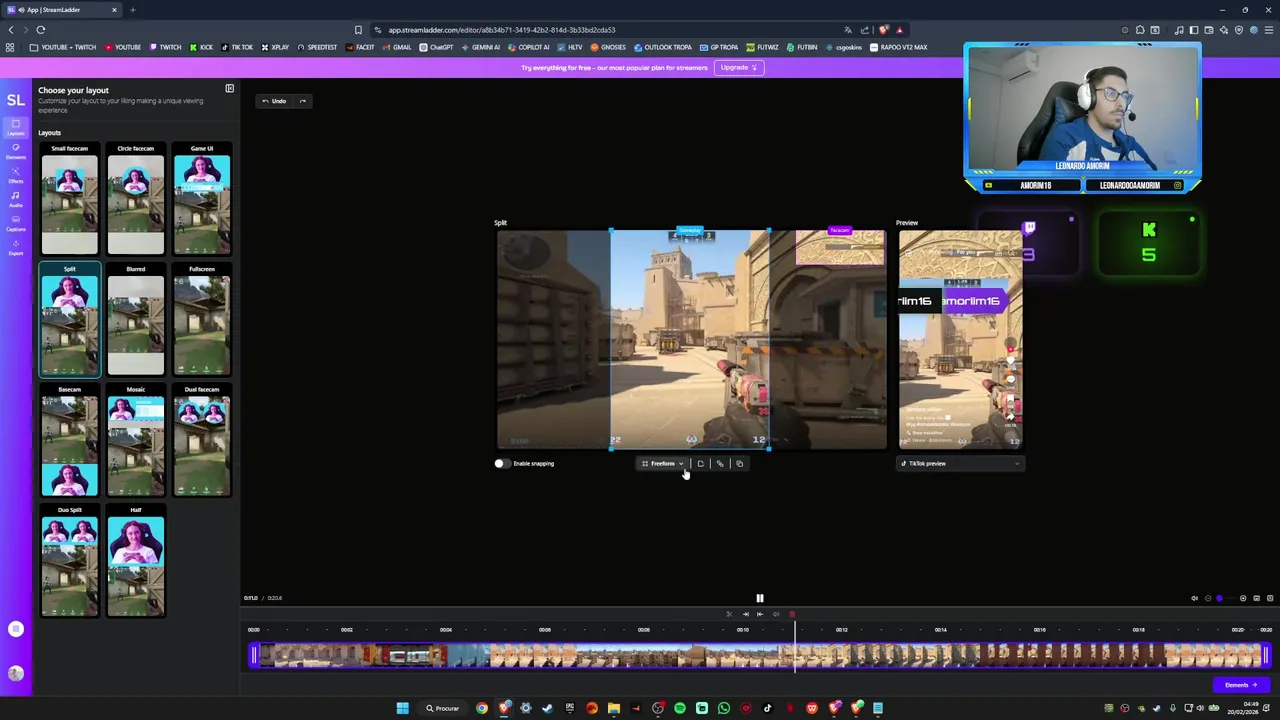Open the Layouts sidebar section
This screenshot has width=1280, height=720.
tap(16, 127)
